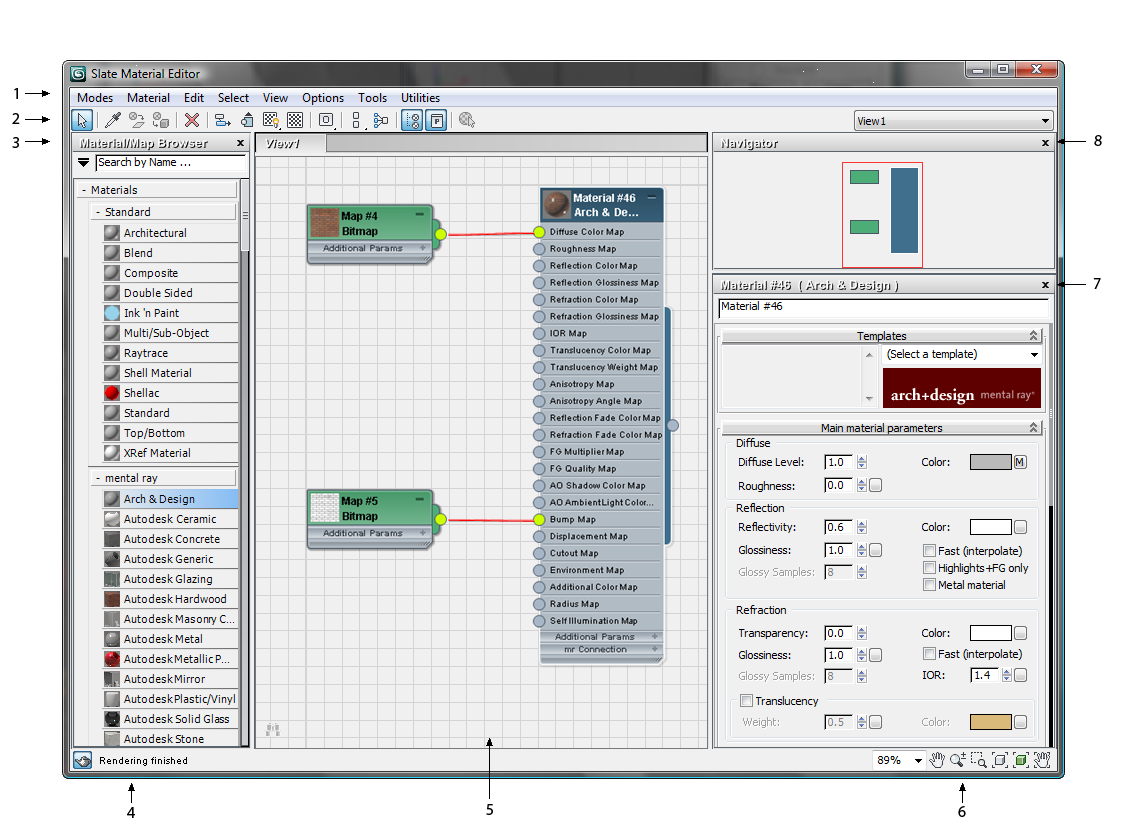Click Zoom Extents Selected green cube icon
This screenshot has height=840, width=1127.
pyautogui.click(x=1021, y=760)
